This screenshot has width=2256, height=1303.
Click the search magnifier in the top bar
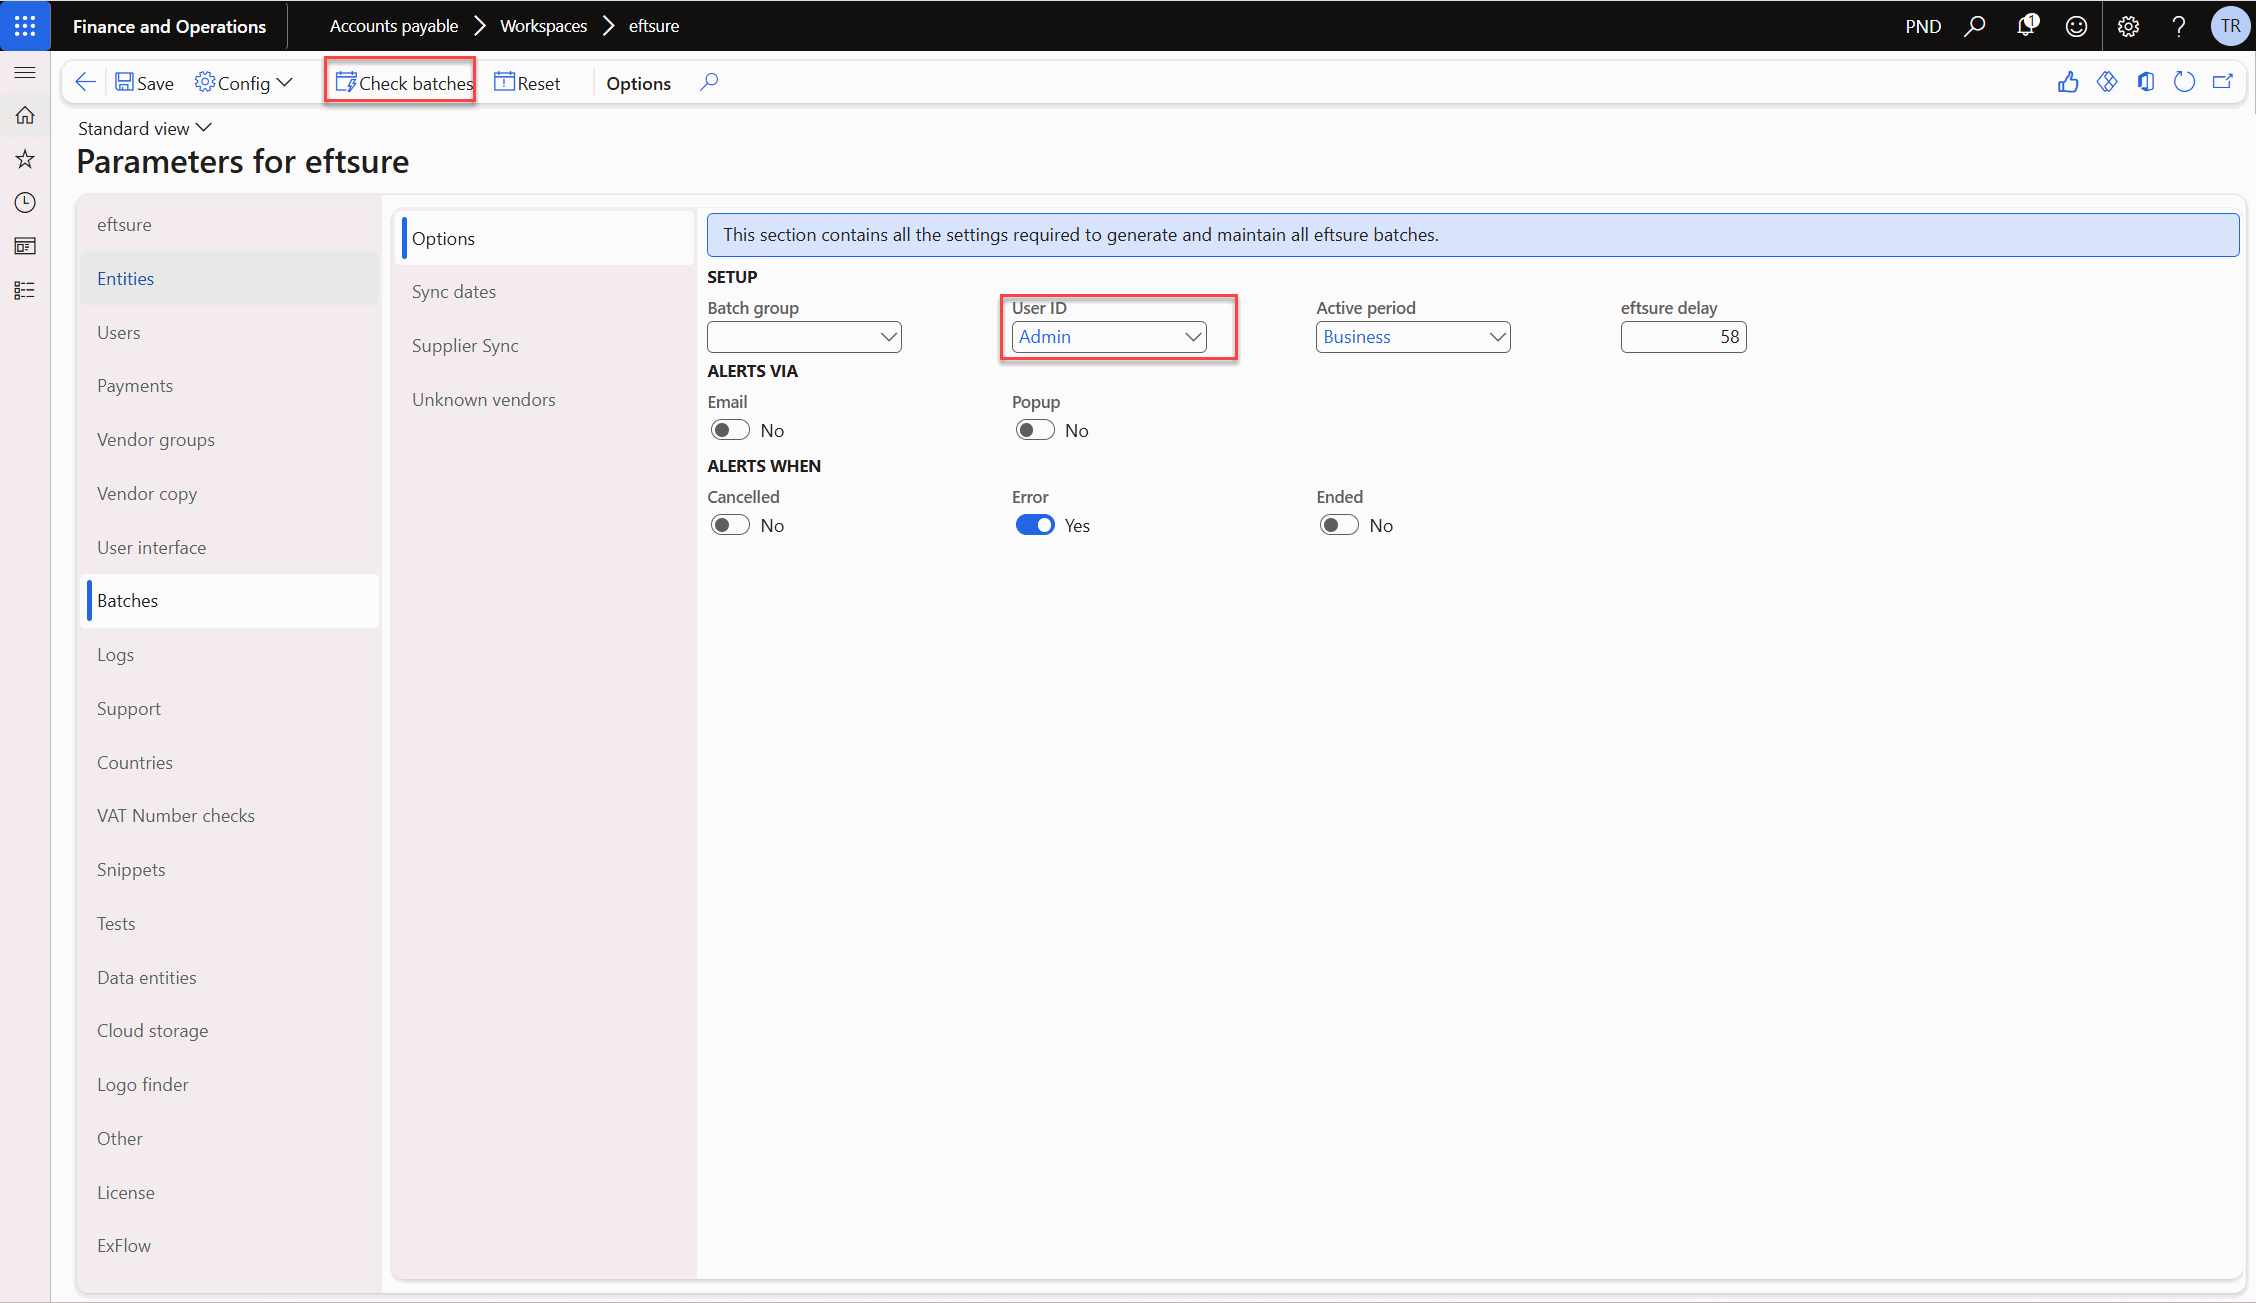(1975, 26)
